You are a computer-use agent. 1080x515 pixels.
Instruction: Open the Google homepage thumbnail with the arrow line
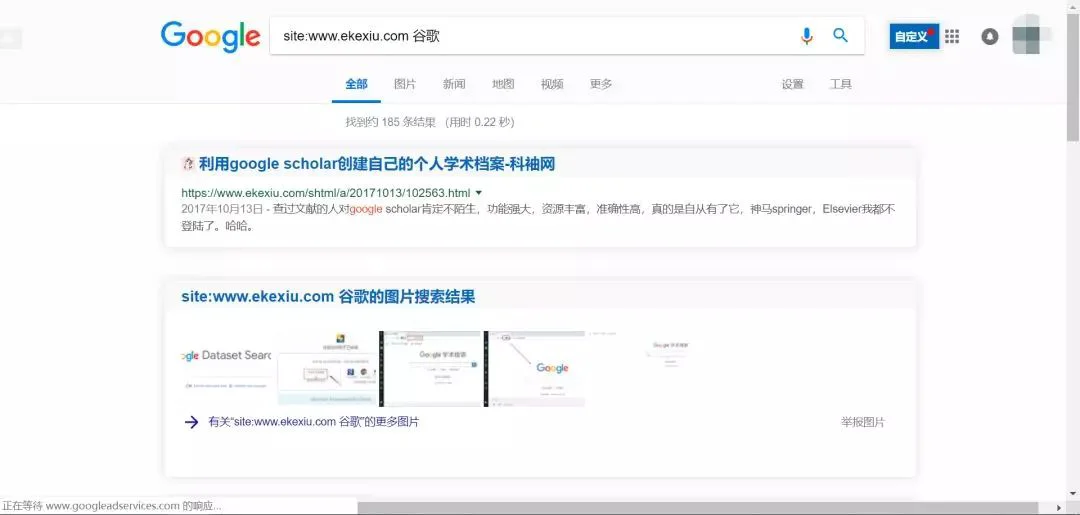(x=536, y=368)
